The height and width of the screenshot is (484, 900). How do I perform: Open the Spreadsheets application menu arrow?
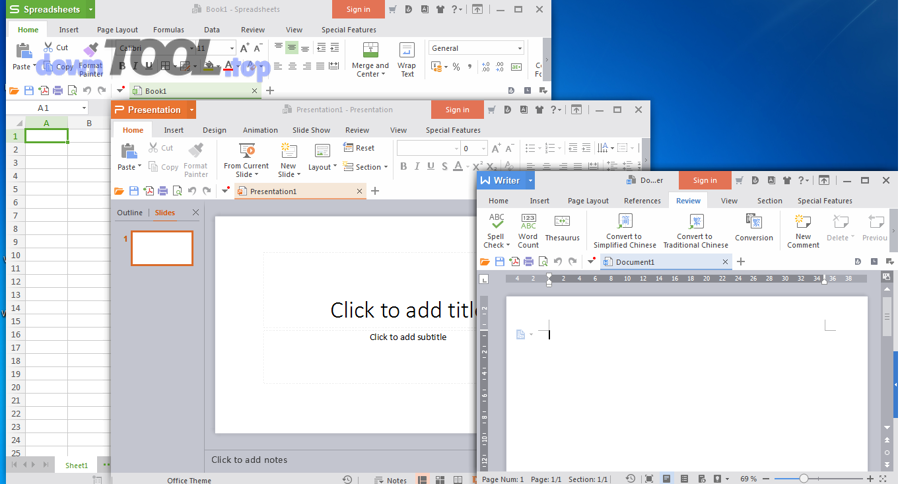(x=90, y=9)
